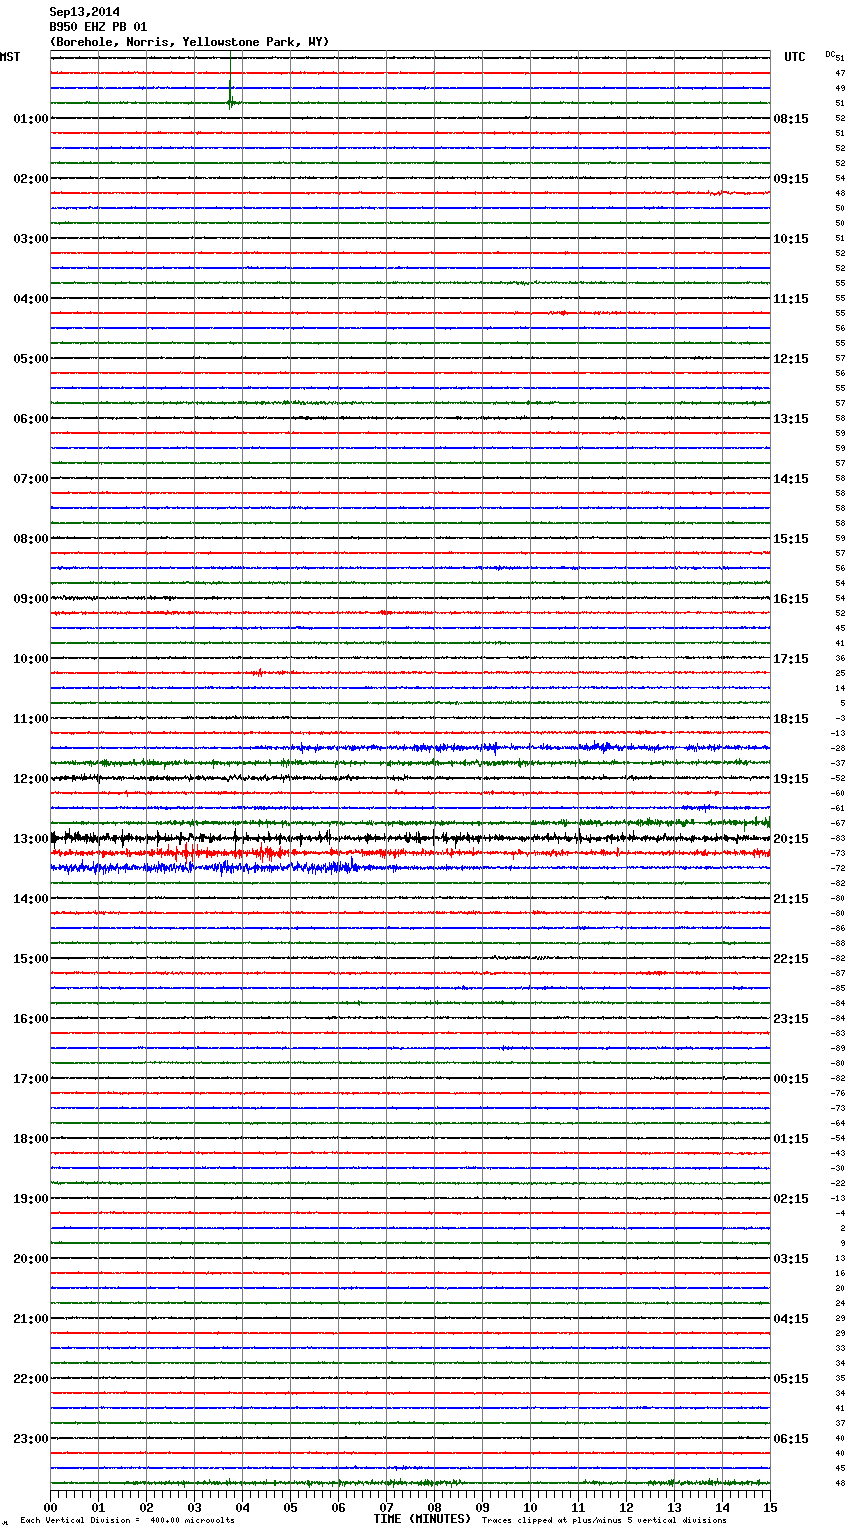This screenshot has height=1534, width=850.
Task: Click the large green spike in the first hour
Action: click(230, 80)
